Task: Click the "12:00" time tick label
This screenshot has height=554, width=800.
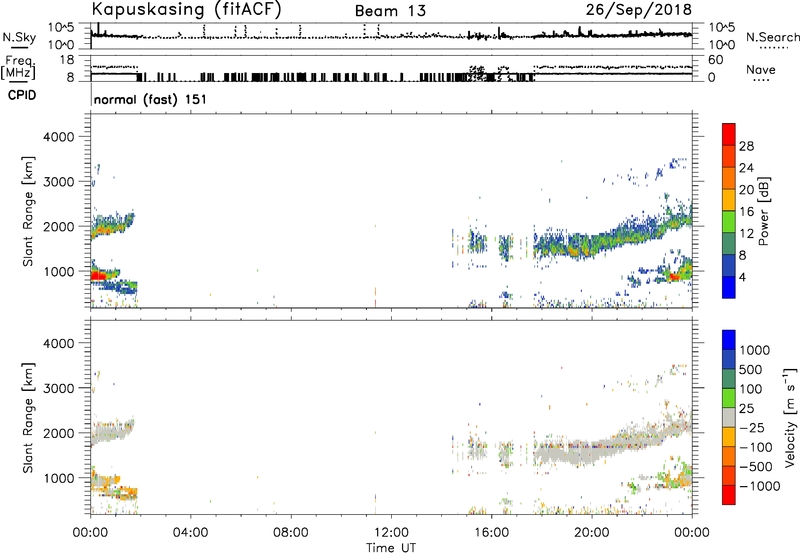Action: click(391, 533)
